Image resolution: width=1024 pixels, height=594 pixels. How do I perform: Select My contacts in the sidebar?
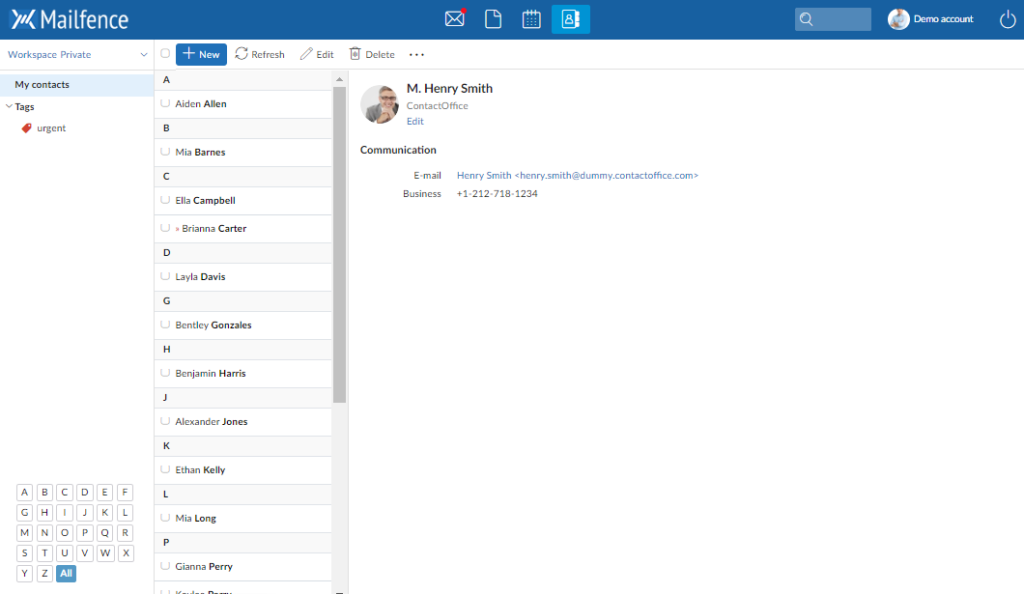tap(40, 84)
